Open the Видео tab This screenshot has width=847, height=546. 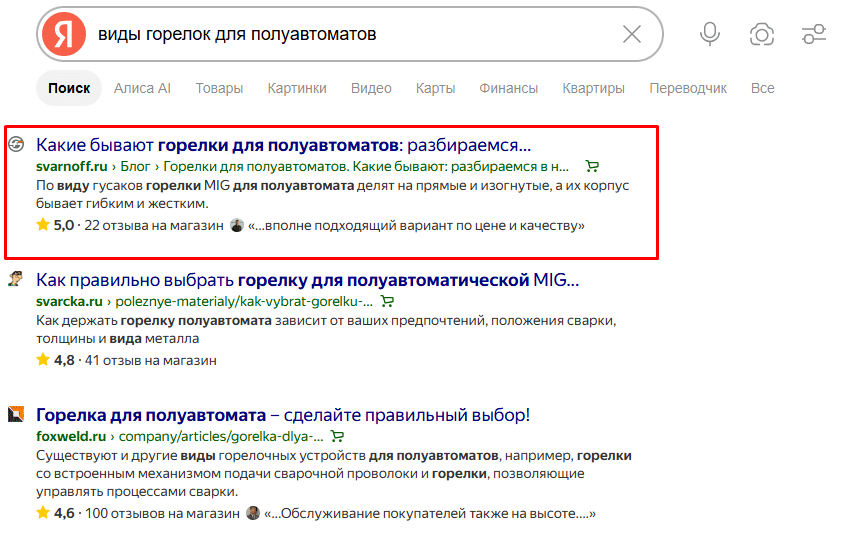pos(371,88)
